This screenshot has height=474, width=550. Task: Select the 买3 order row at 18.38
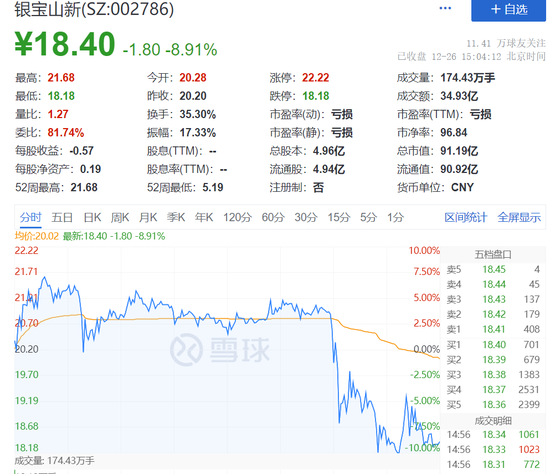click(x=493, y=375)
